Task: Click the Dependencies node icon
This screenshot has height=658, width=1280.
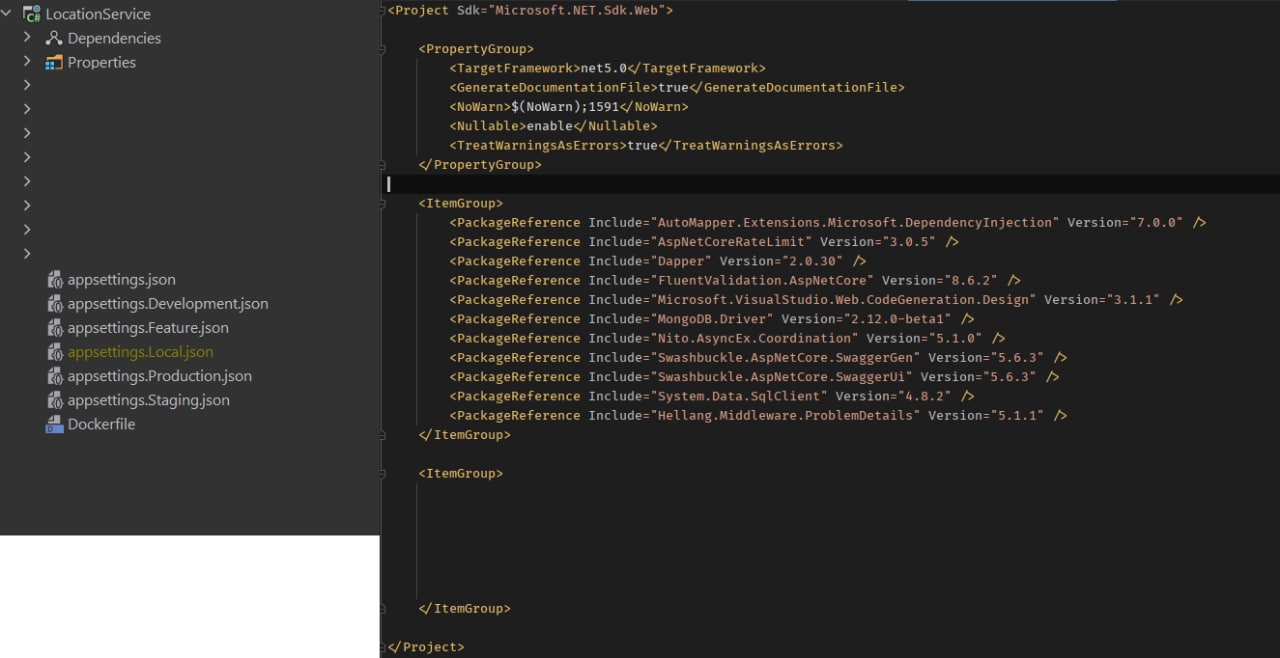Action: pyautogui.click(x=54, y=38)
